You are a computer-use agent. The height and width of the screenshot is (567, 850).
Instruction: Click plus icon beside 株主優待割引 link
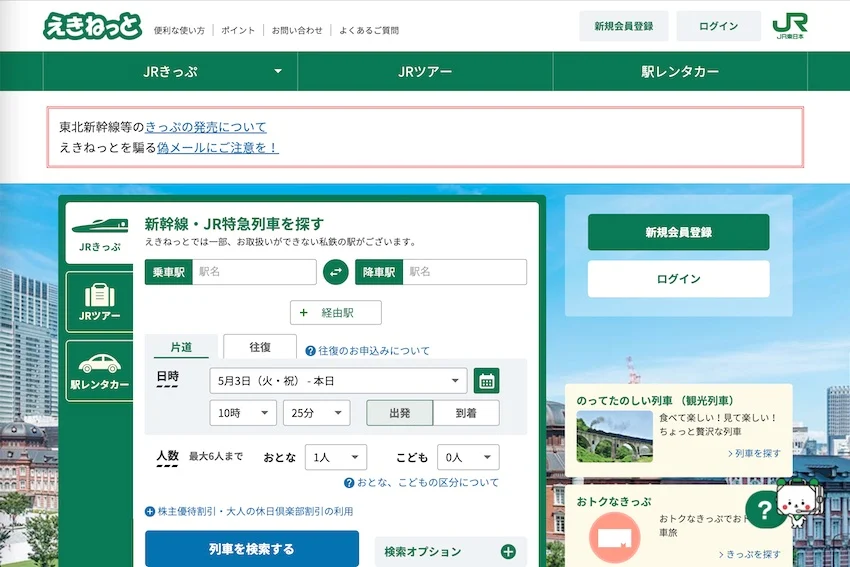150,512
